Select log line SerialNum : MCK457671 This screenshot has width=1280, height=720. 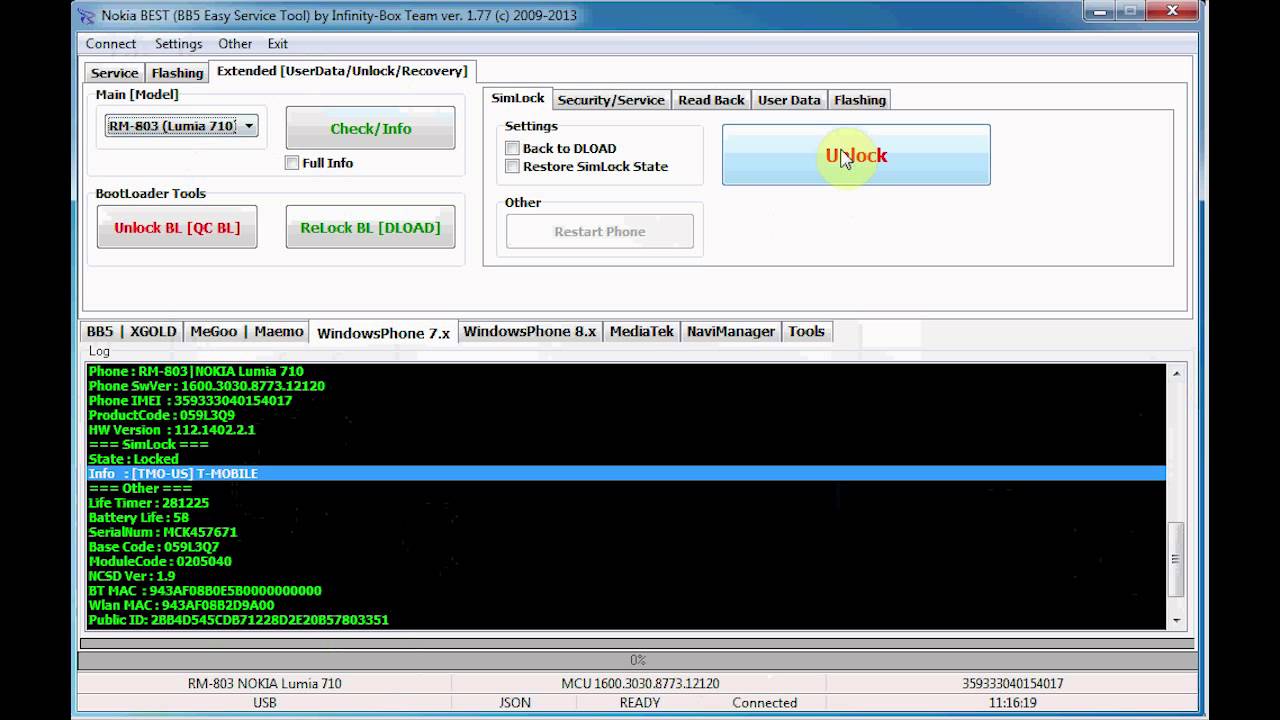click(162, 532)
